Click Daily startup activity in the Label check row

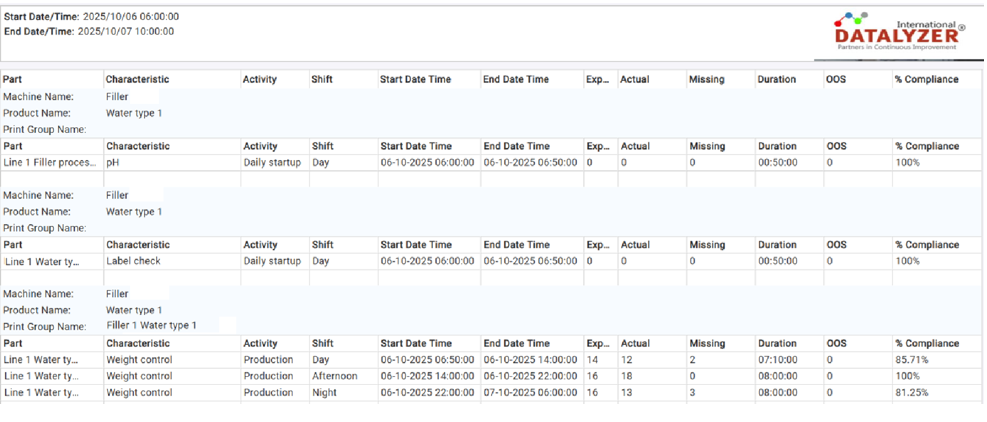click(x=272, y=261)
